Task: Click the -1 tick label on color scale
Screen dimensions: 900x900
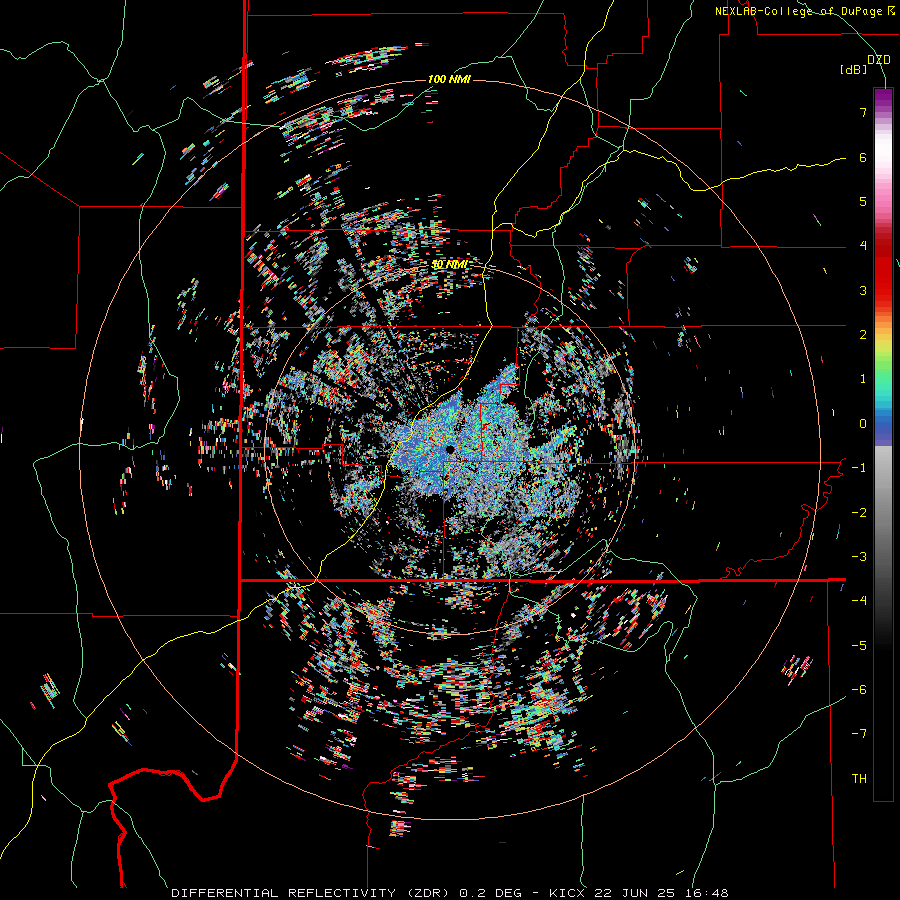Action: 859,468
